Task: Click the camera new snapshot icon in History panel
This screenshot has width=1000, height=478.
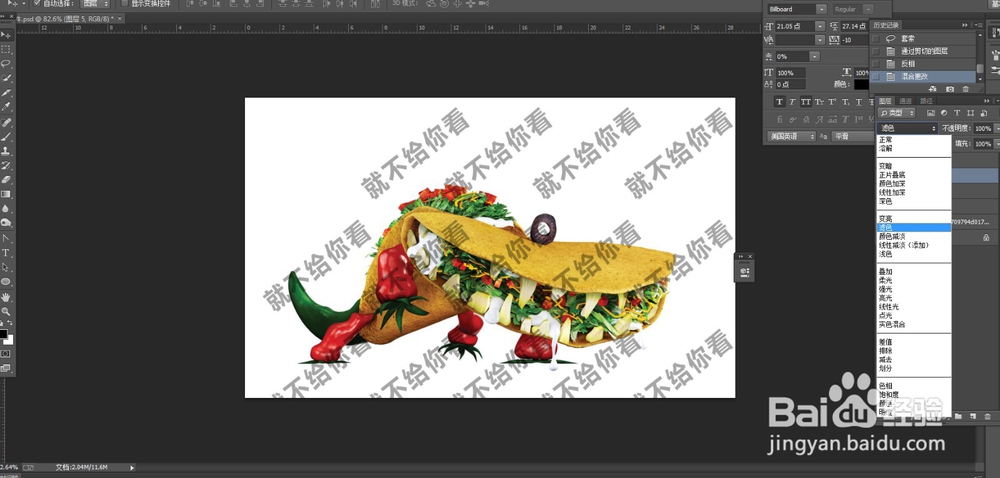Action: [x=950, y=89]
